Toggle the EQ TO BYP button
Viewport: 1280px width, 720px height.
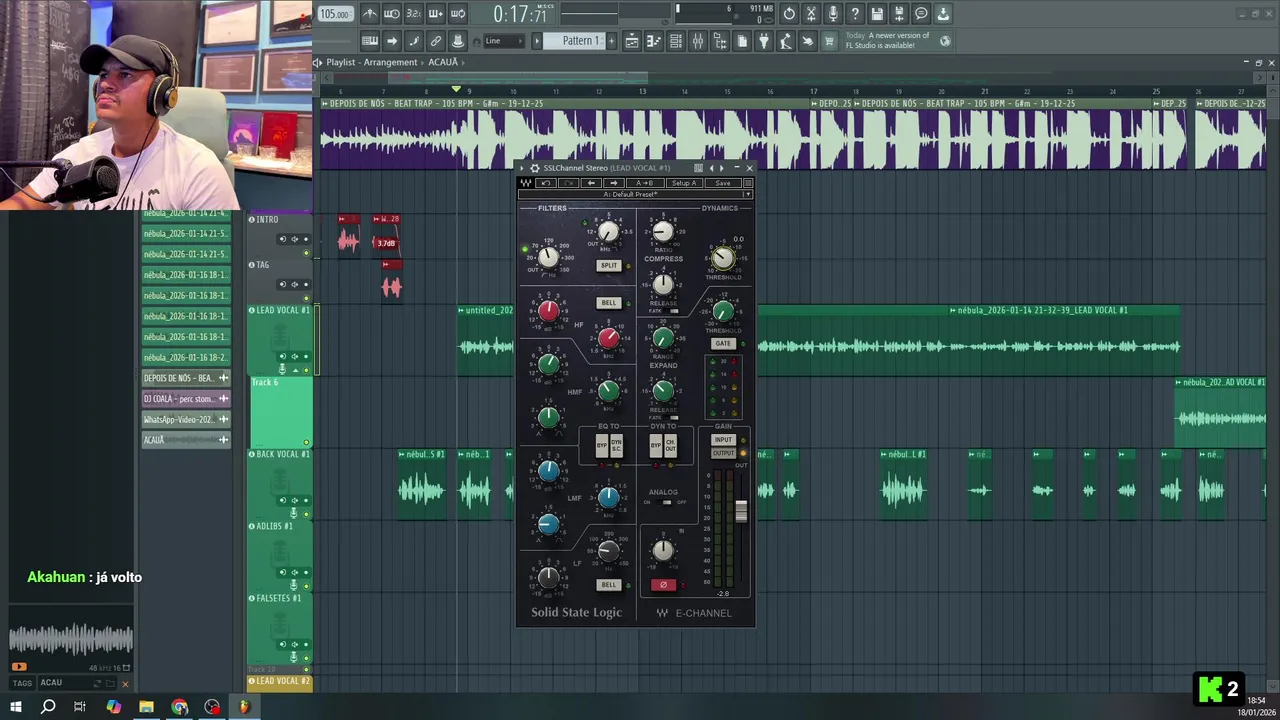[602, 447]
